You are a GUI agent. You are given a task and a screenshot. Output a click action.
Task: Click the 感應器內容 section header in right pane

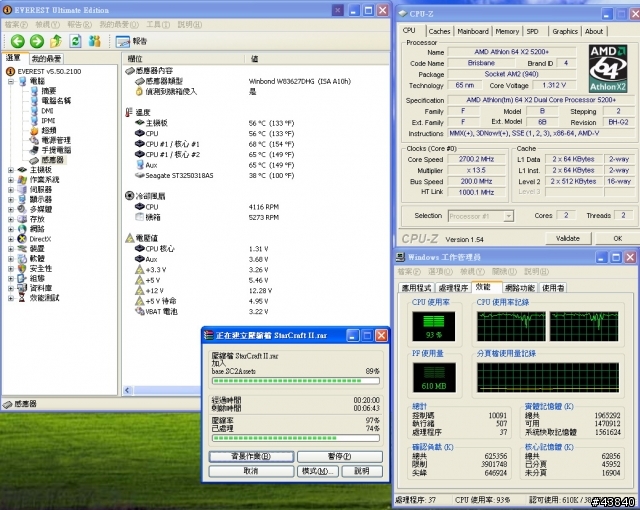149,71
